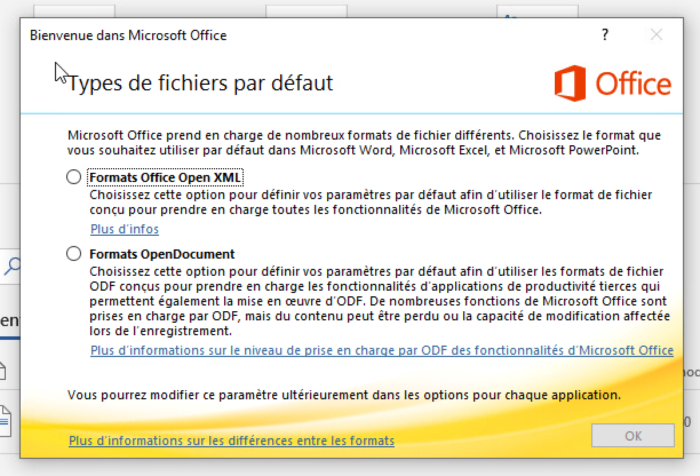Click the Formats OpenDocument label text
This screenshot has height=476, width=700.
pyautogui.click(x=162, y=254)
